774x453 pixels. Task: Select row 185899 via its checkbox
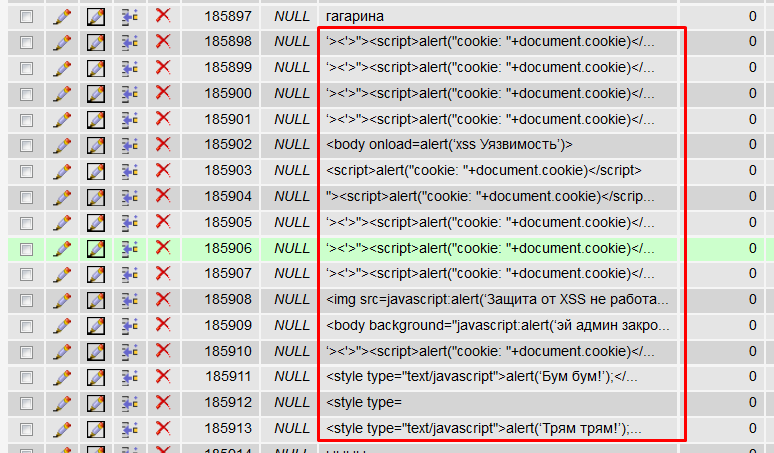coord(26,68)
